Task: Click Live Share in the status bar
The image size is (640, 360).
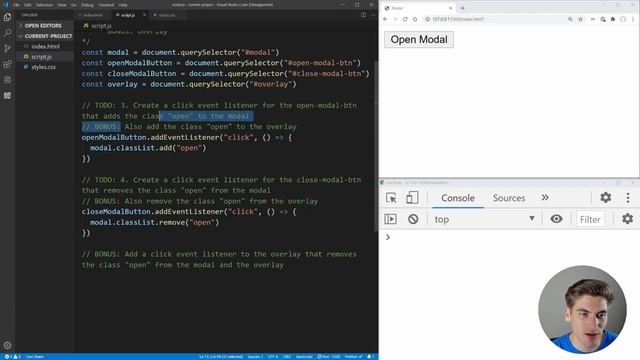Action: [35, 357]
